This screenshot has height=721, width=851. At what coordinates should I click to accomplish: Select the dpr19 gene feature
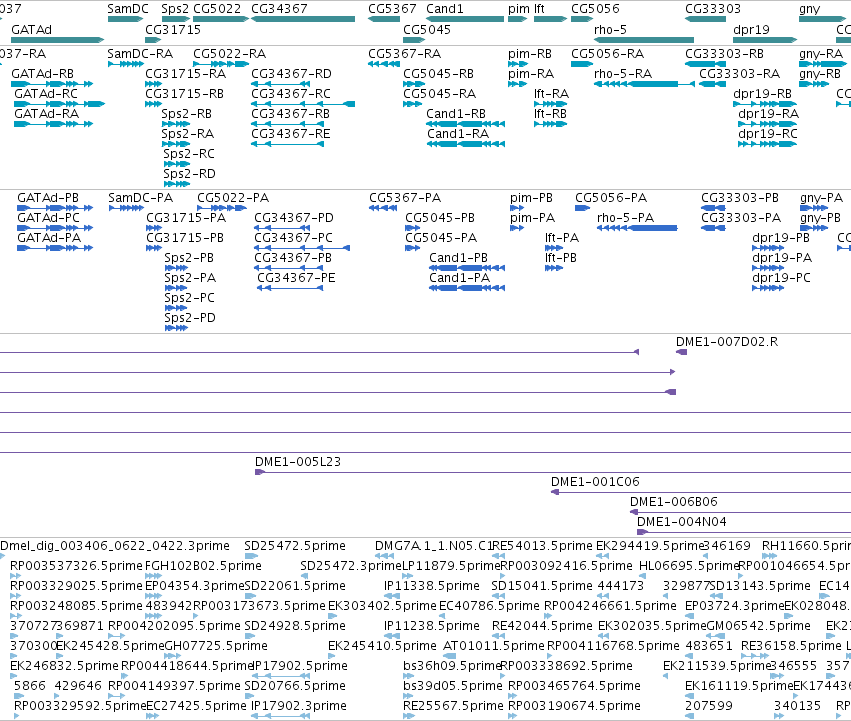click(765, 40)
